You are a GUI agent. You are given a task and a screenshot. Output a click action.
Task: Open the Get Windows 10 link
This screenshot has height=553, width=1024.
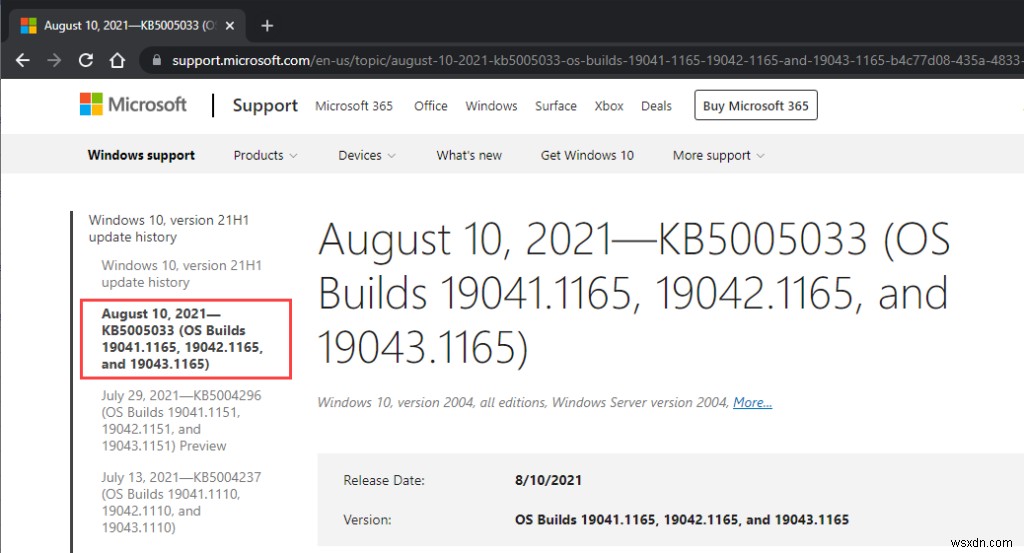pos(587,155)
